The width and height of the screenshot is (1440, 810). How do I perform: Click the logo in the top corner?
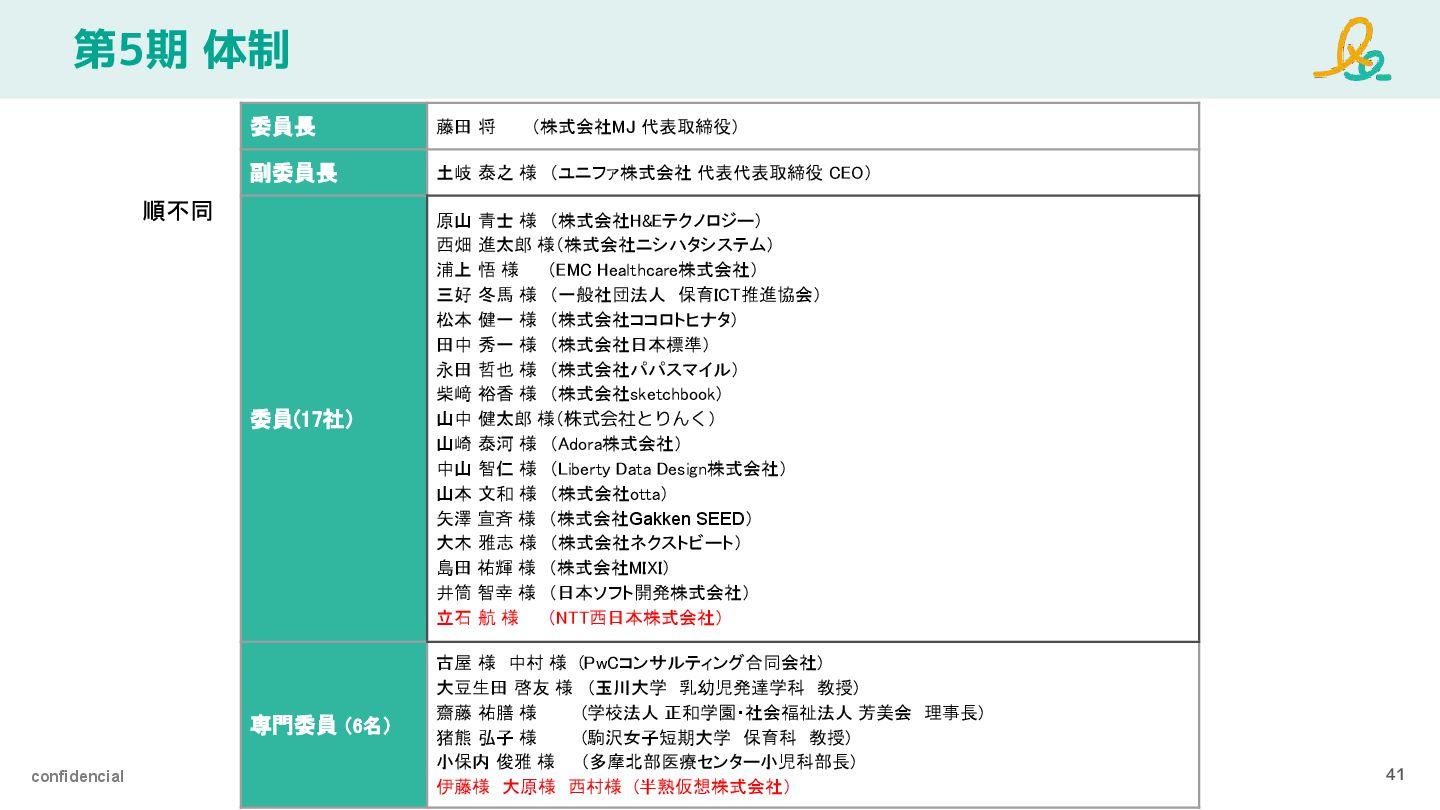1352,49
